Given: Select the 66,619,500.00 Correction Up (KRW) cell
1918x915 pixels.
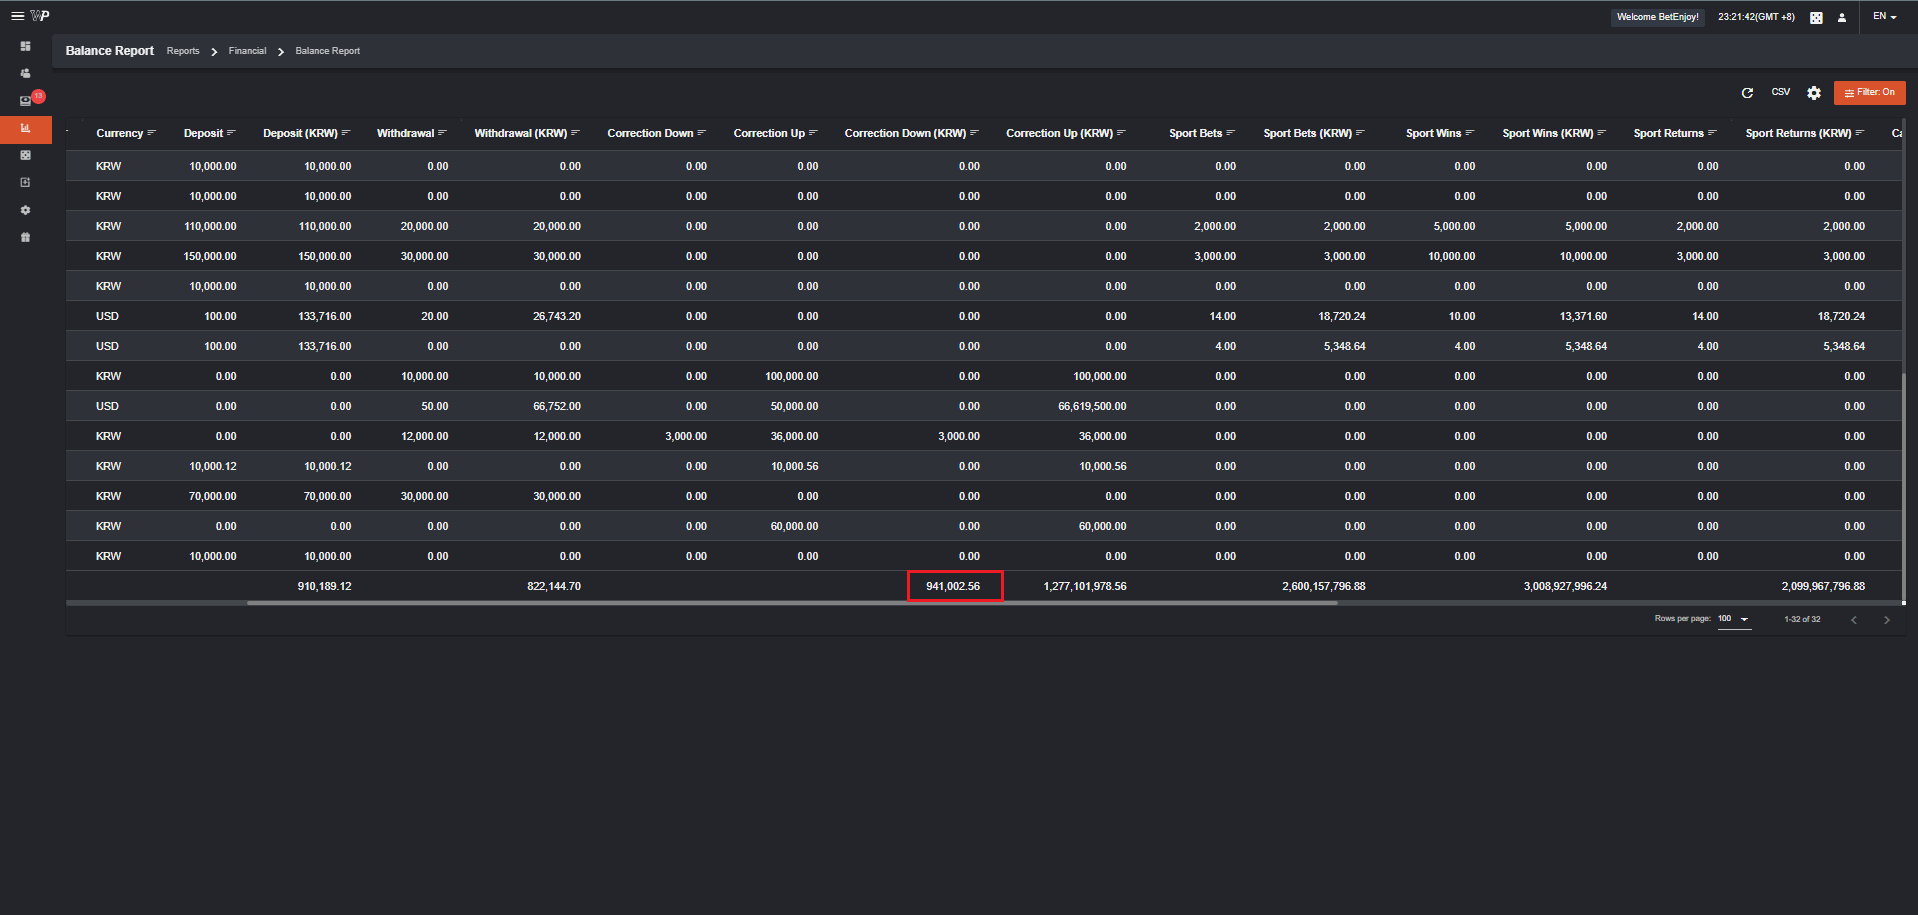Looking at the screenshot, I should pos(1092,406).
